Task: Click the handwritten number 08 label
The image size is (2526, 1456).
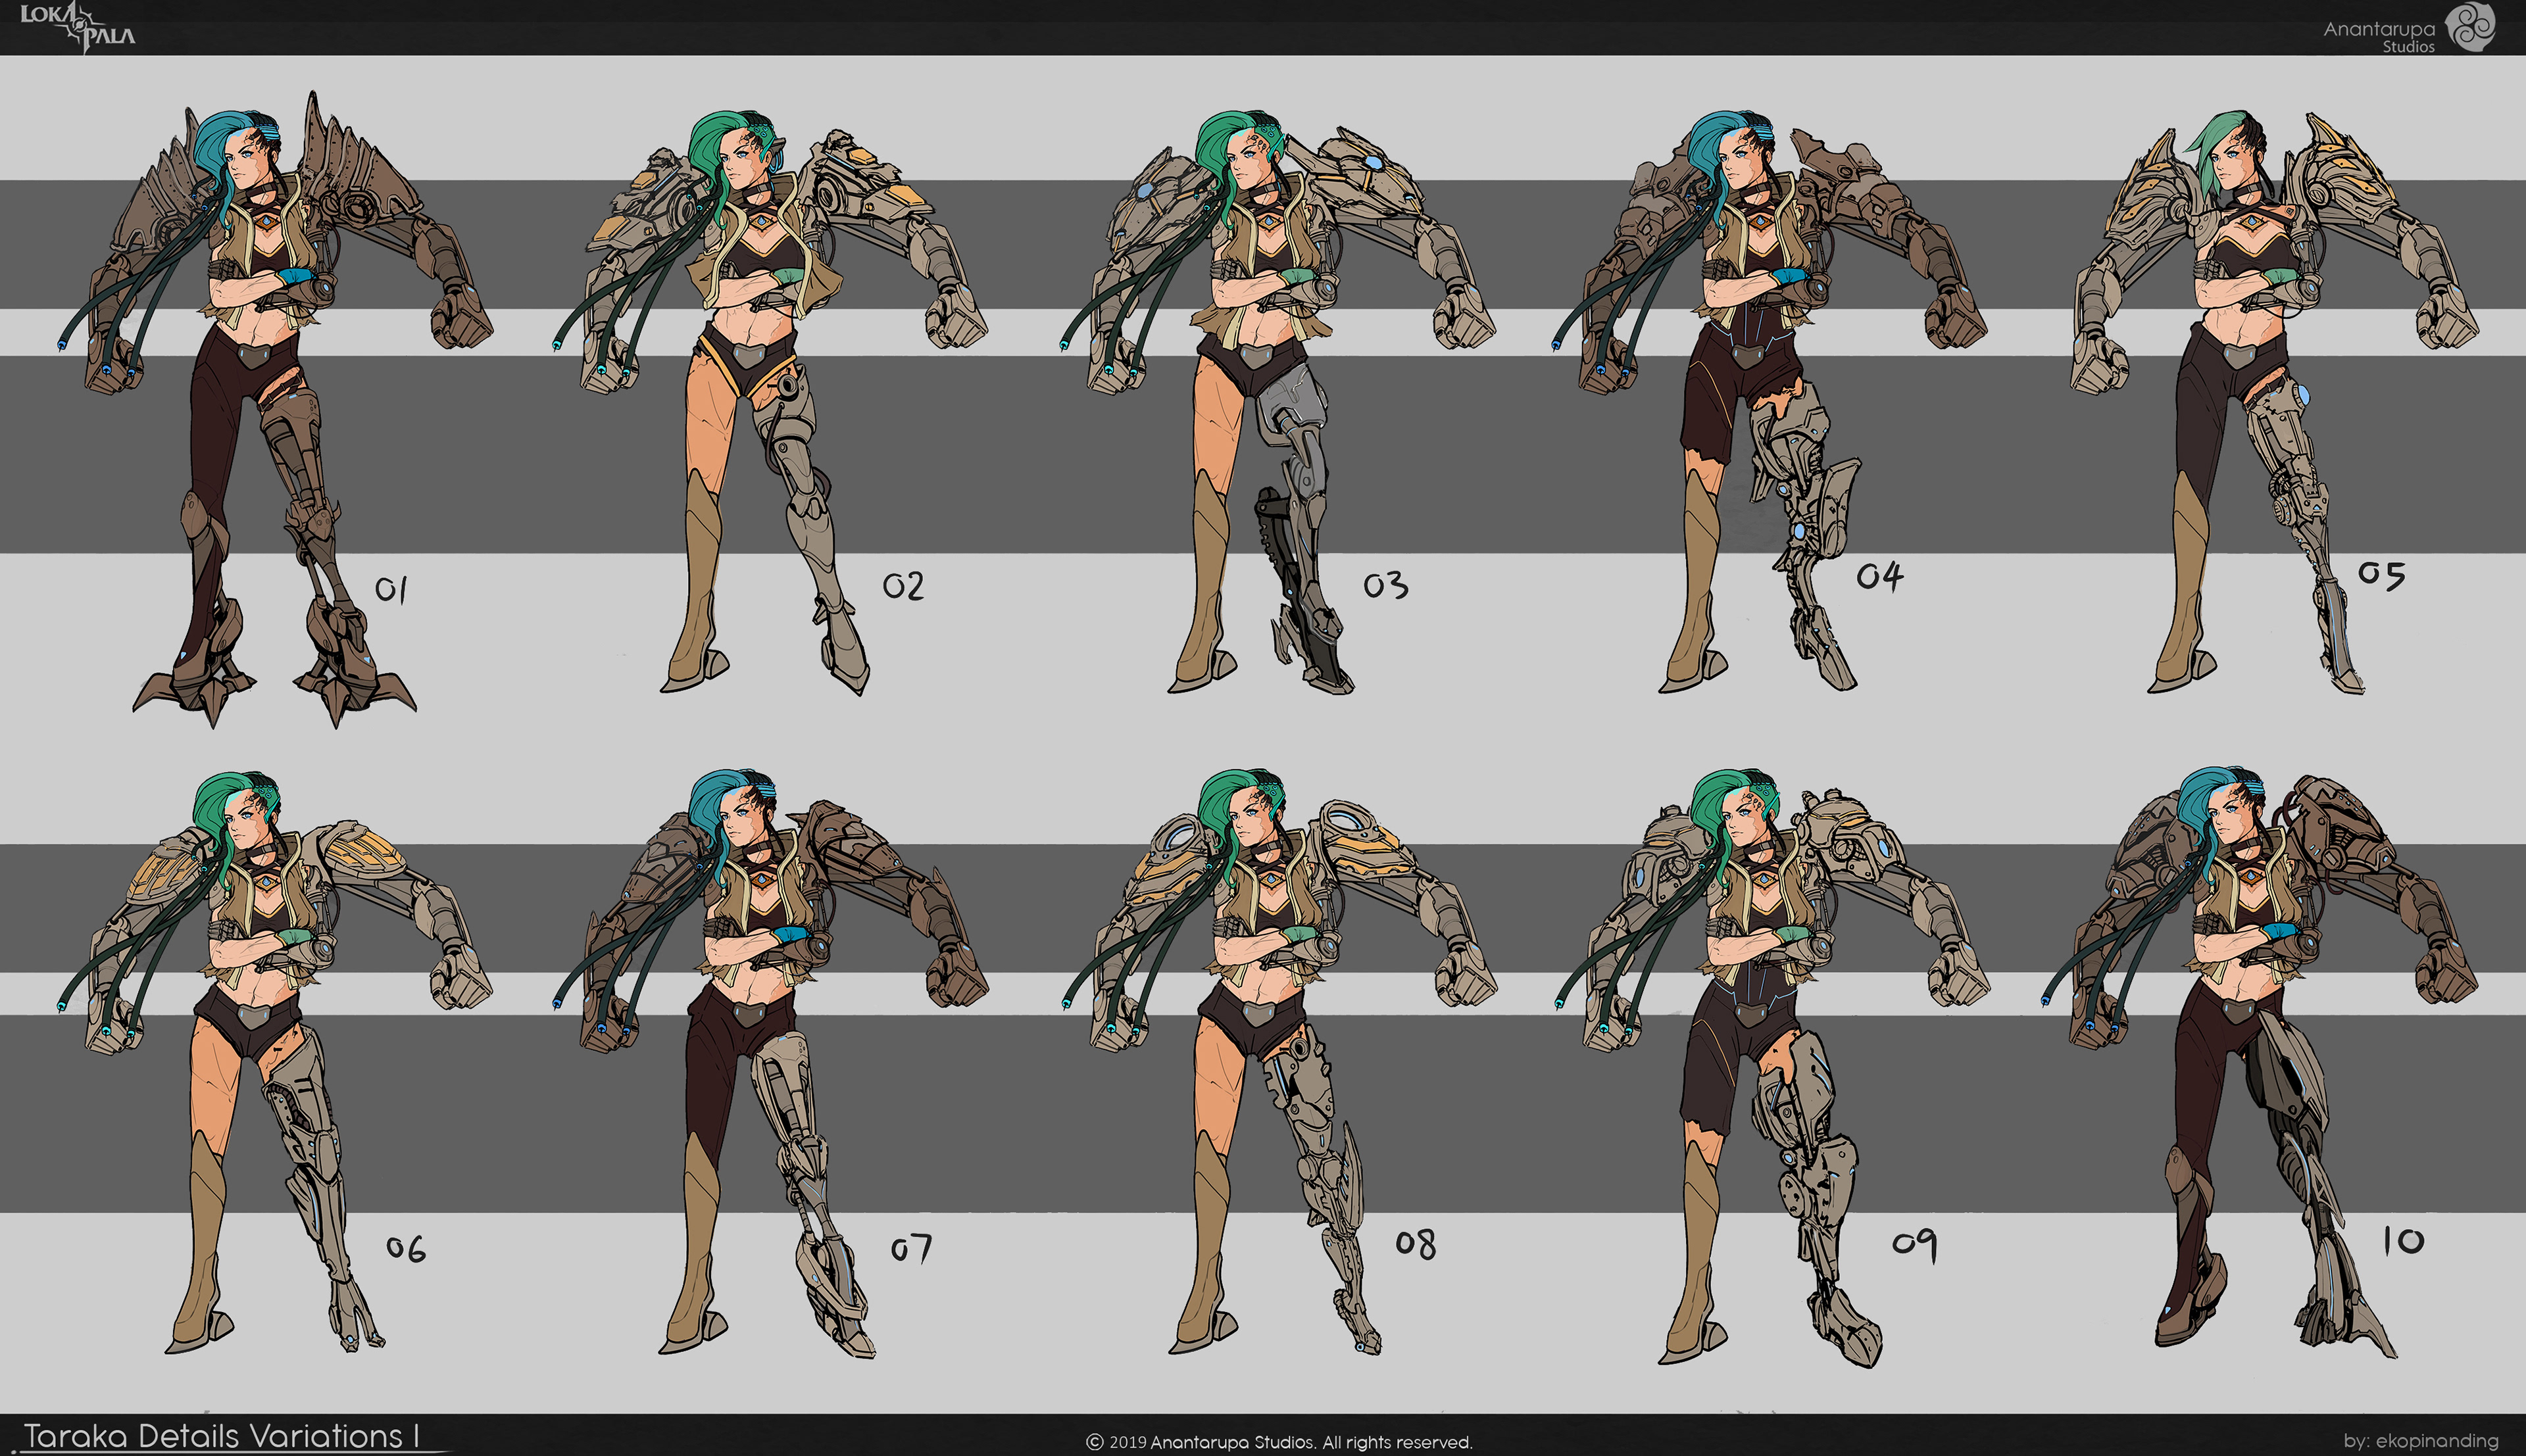Action: pyautogui.click(x=1415, y=1244)
